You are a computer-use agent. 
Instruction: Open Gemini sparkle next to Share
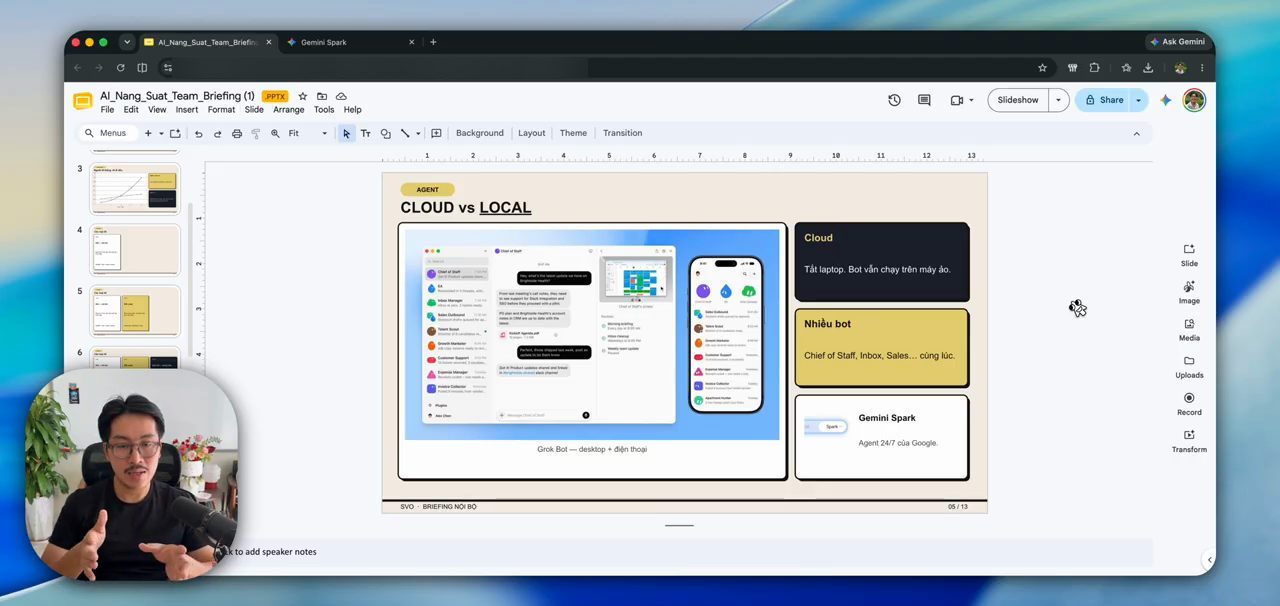(x=1165, y=100)
